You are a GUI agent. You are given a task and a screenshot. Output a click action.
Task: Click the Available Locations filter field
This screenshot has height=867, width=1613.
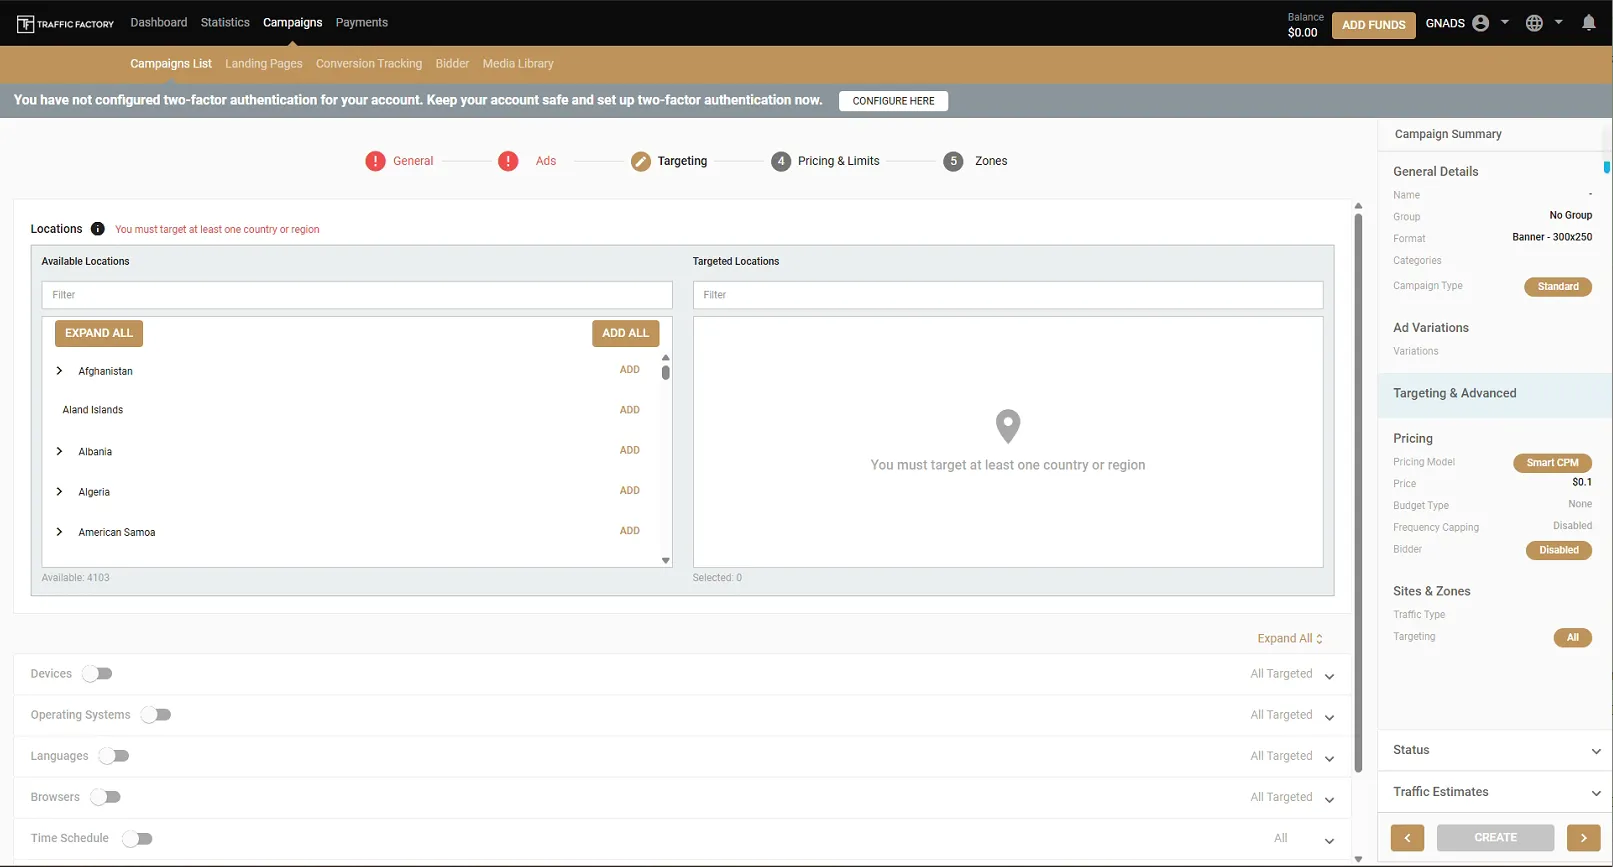(357, 295)
